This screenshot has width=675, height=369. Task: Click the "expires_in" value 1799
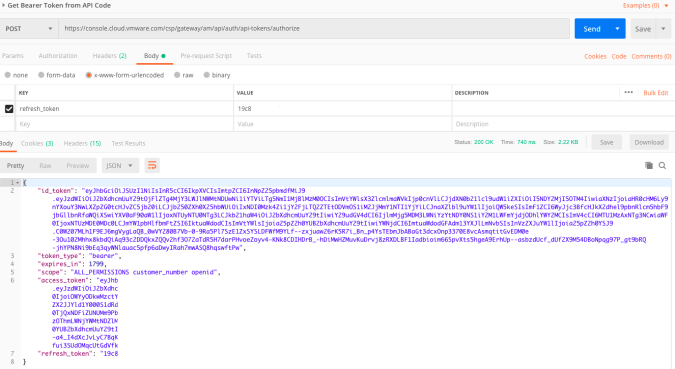tap(96, 264)
